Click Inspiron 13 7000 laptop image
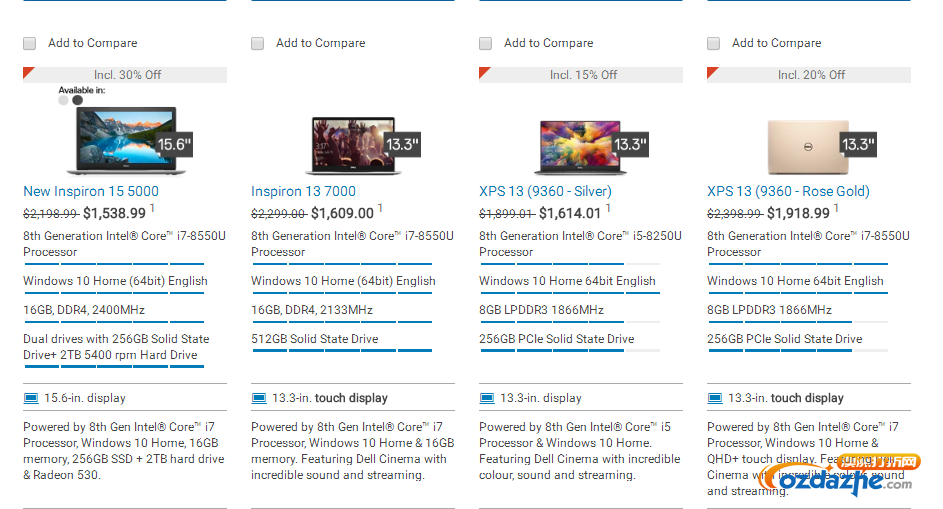943x509 pixels. [354, 146]
